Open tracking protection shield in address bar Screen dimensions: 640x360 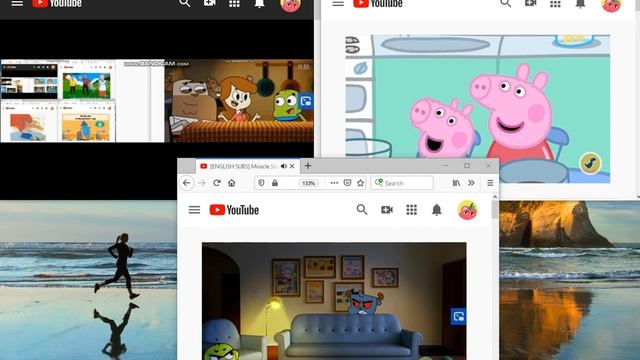[x=261, y=183]
